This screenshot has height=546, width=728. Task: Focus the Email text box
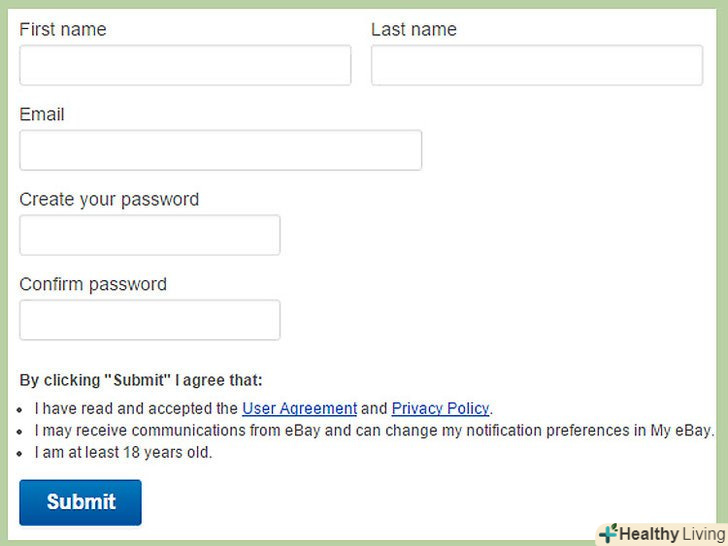[x=220, y=150]
